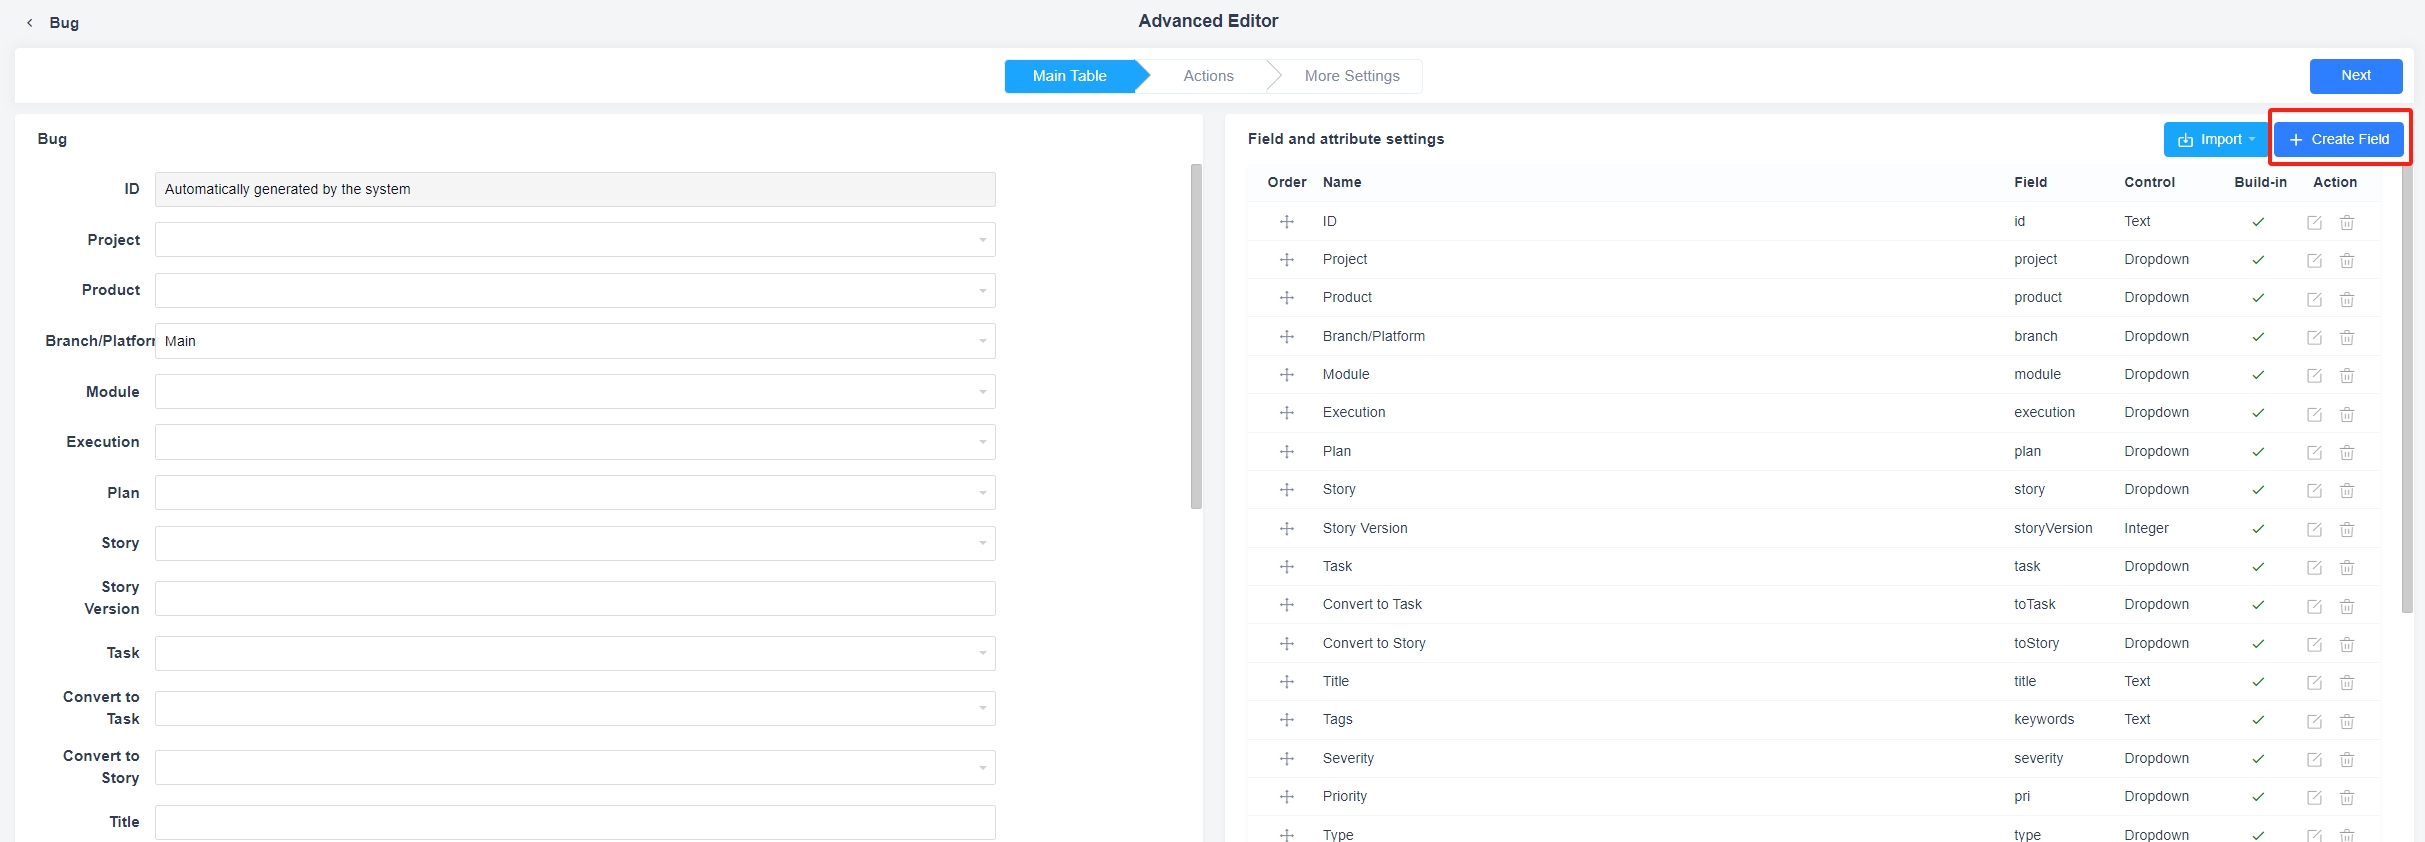
Task: Open edit for Plan field row
Action: coord(2314,453)
